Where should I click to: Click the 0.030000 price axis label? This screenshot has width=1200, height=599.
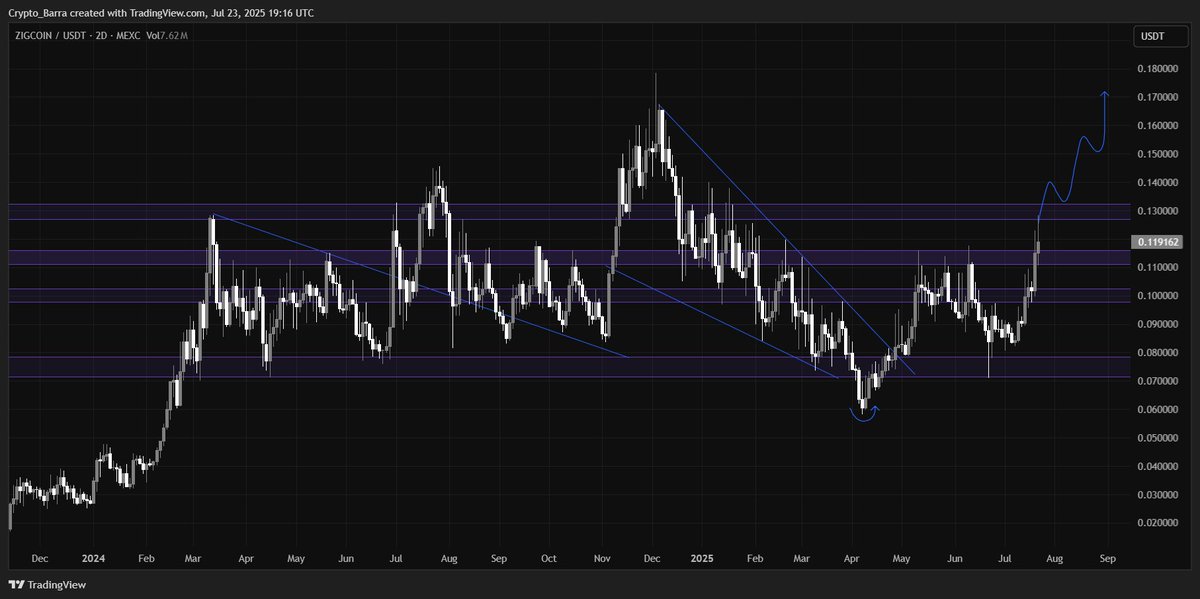click(1158, 495)
